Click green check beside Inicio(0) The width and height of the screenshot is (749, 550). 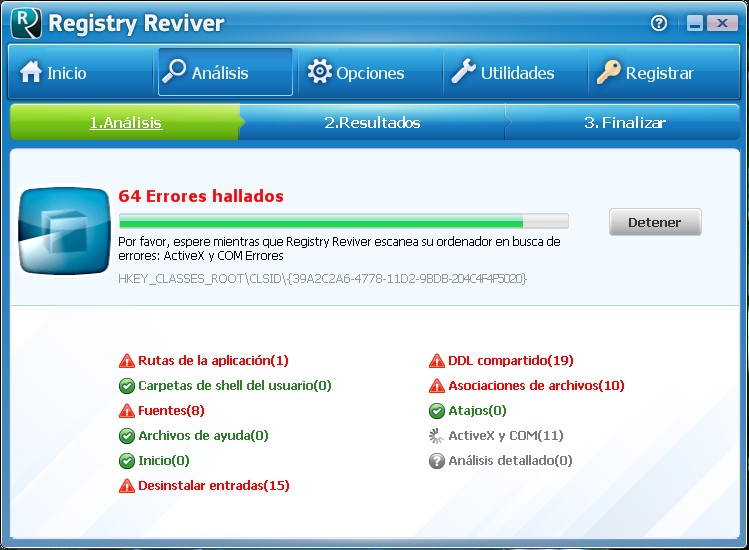[x=127, y=461]
